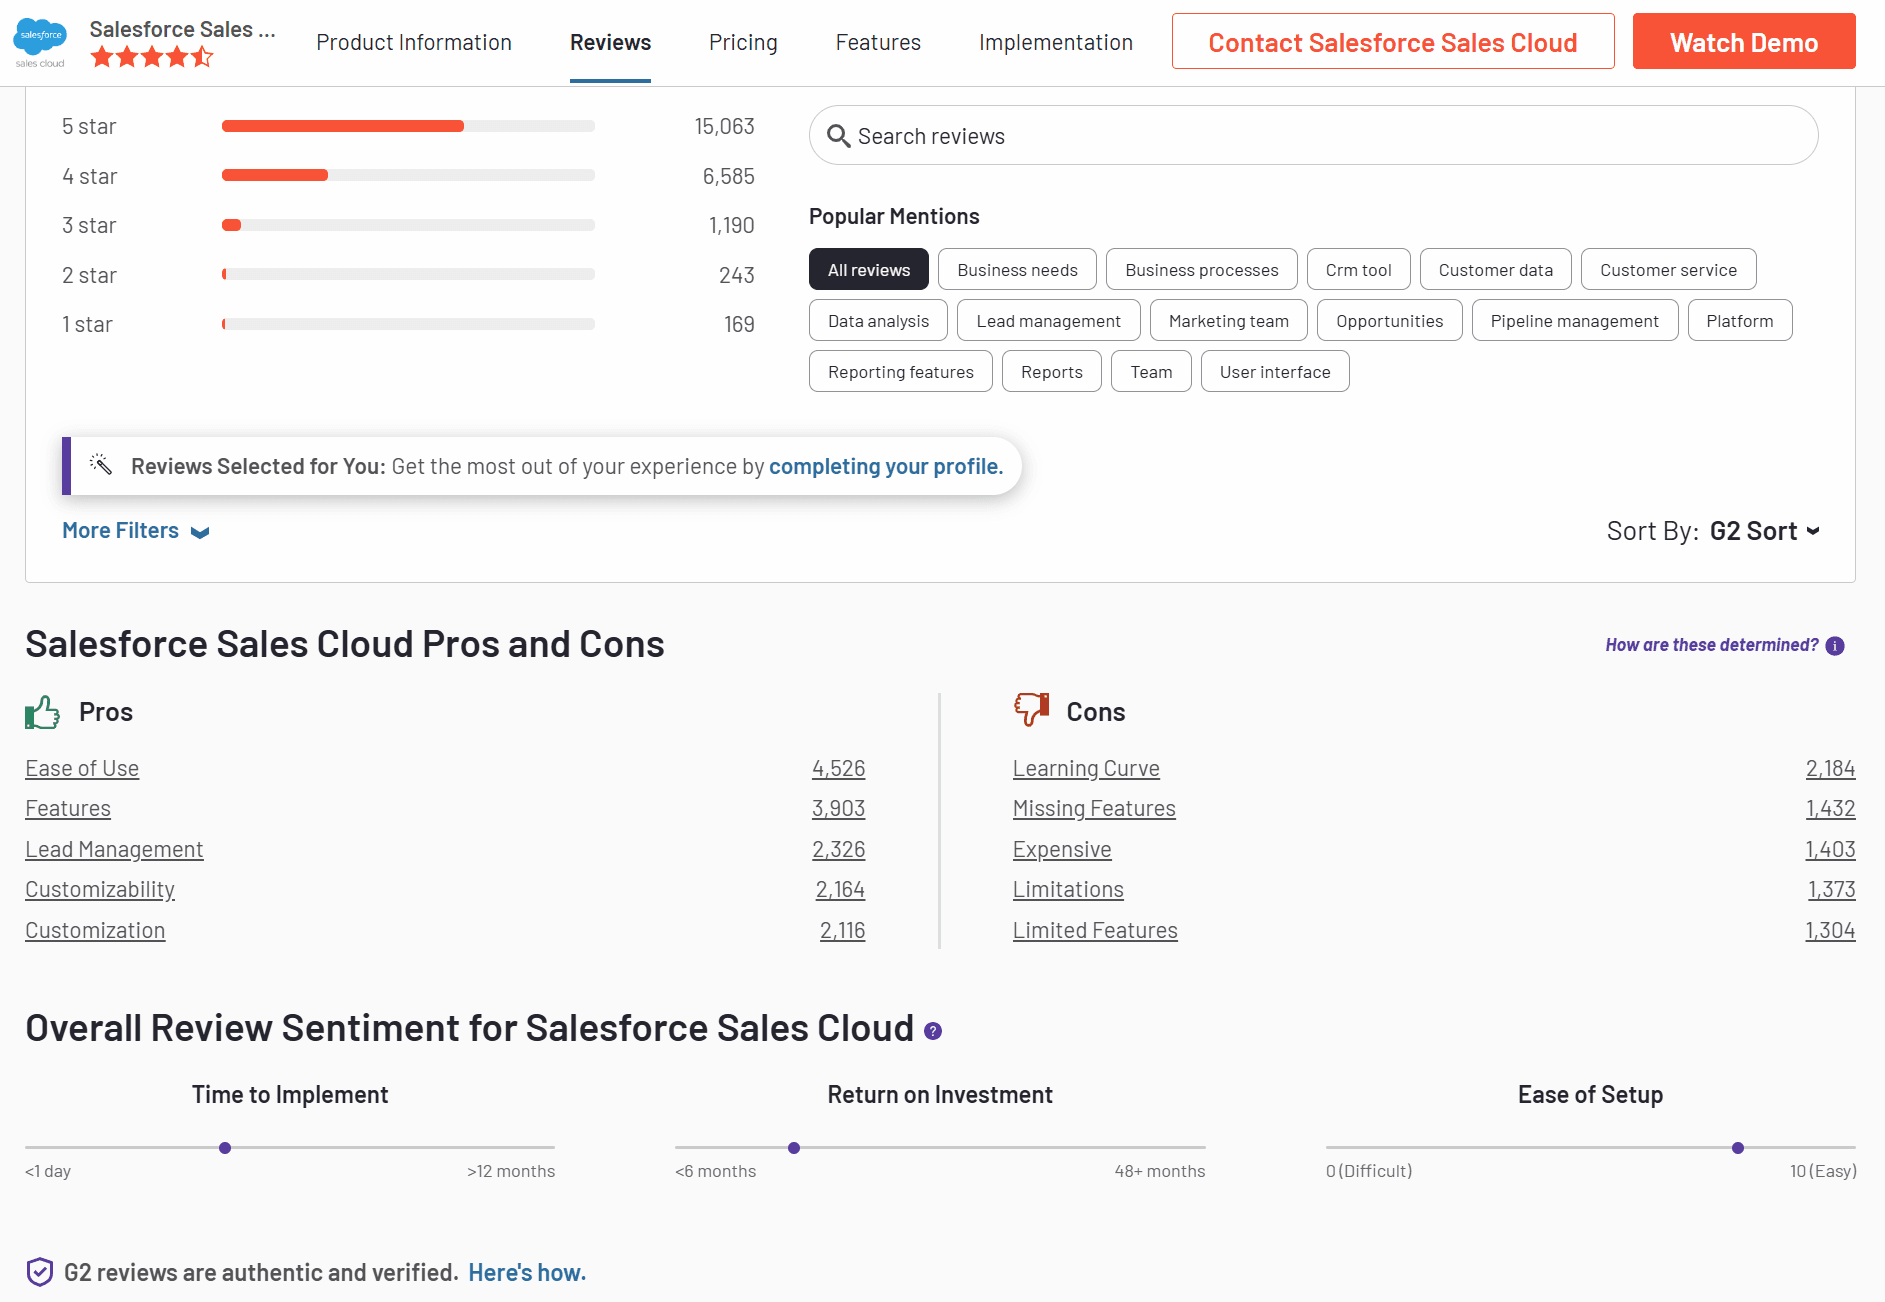Click the Ease of Setup slider handle
This screenshot has height=1302, width=1885.
(1737, 1148)
